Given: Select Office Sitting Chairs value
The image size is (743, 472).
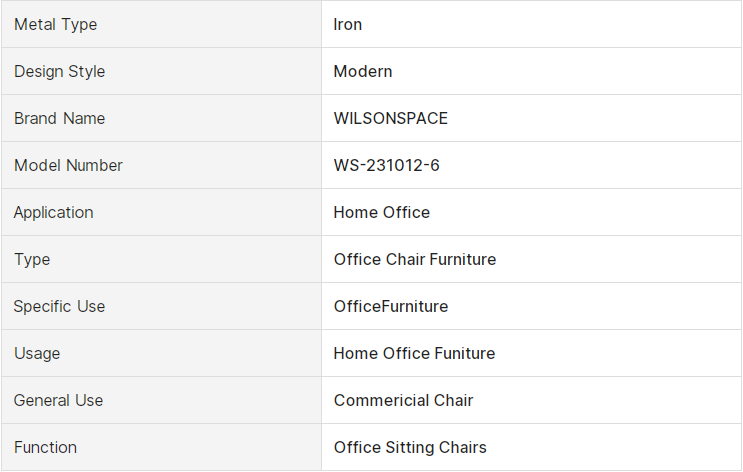Looking at the screenshot, I should pos(410,447).
